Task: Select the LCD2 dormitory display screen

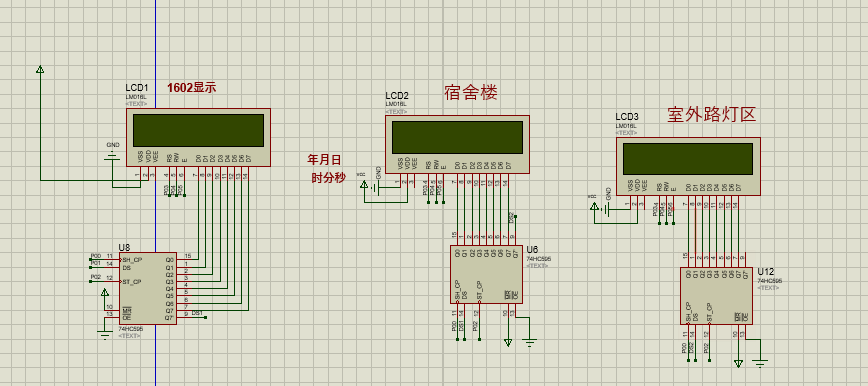Action: (x=457, y=144)
